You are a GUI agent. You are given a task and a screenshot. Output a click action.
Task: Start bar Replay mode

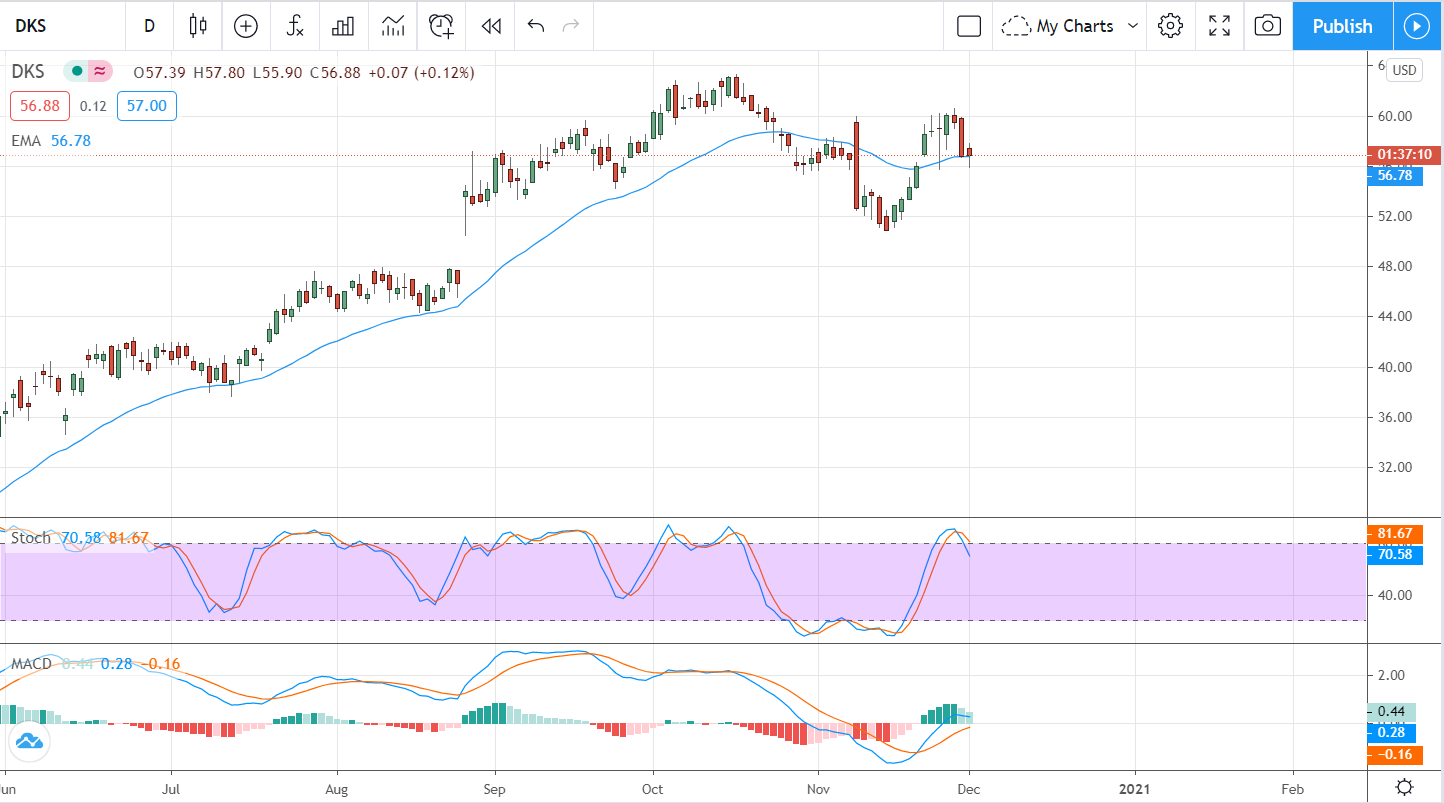(490, 26)
